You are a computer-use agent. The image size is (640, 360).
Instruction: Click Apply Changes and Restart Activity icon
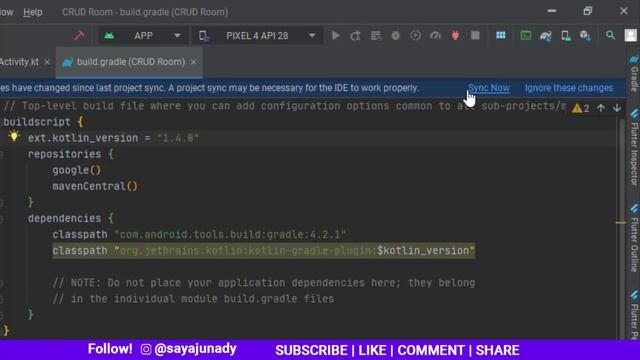pyautogui.click(x=356, y=36)
